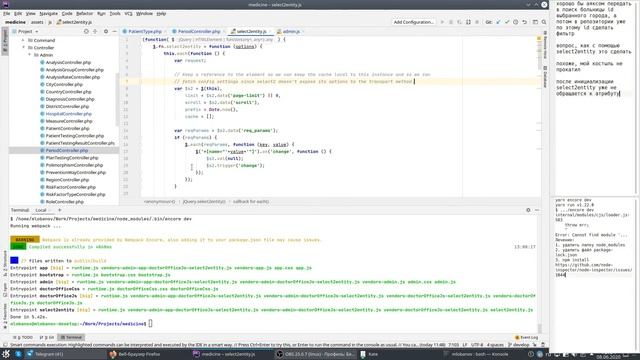The height and width of the screenshot is (360, 640).
Task: Click the Run (play) toolbar icon
Action: (442, 22)
